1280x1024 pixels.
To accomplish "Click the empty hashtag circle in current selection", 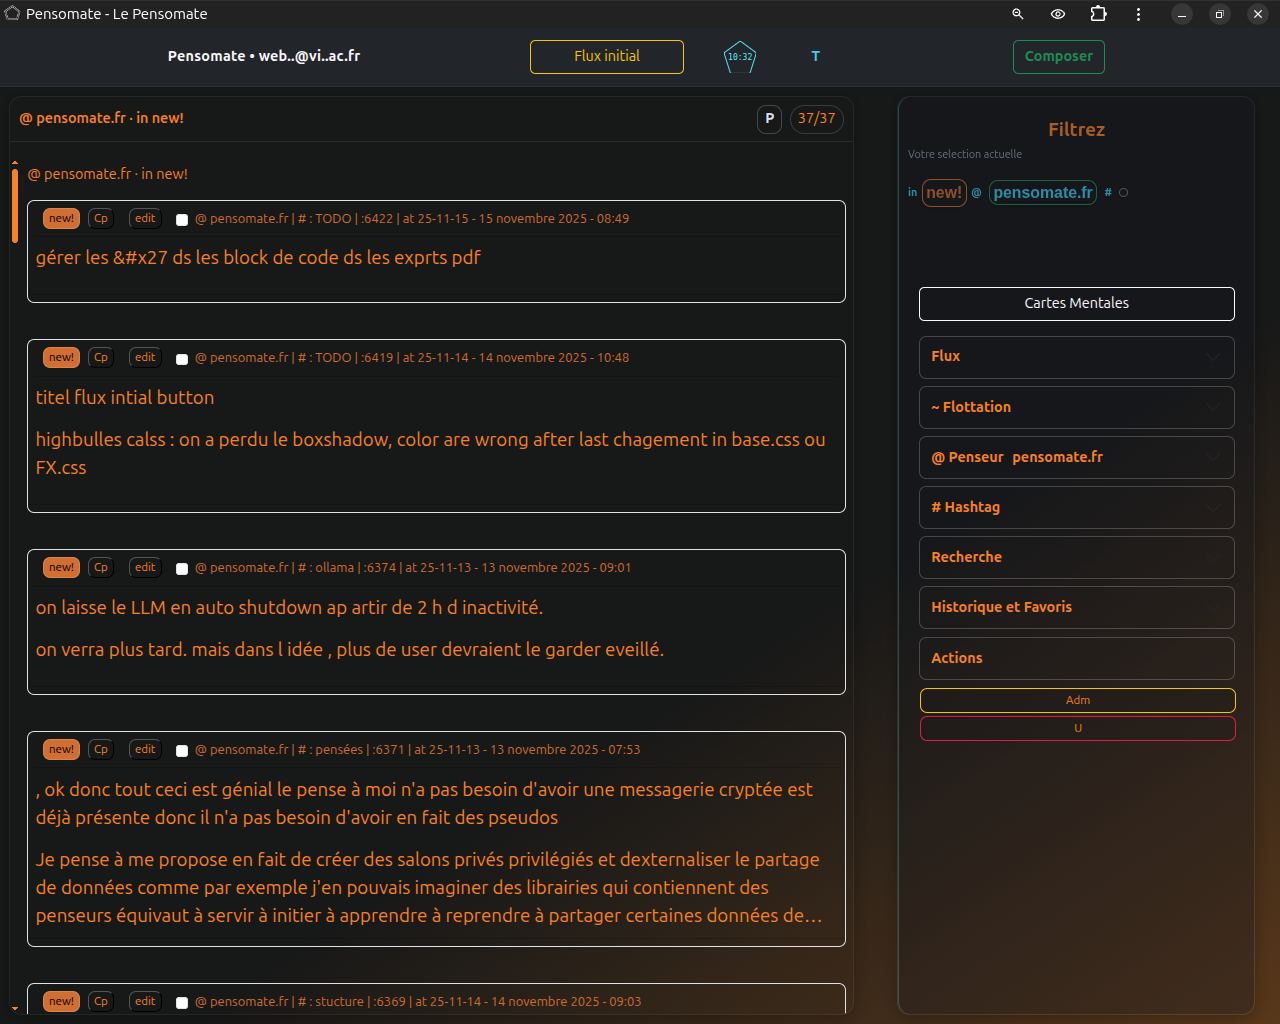I will pyautogui.click(x=1123, y=193).
